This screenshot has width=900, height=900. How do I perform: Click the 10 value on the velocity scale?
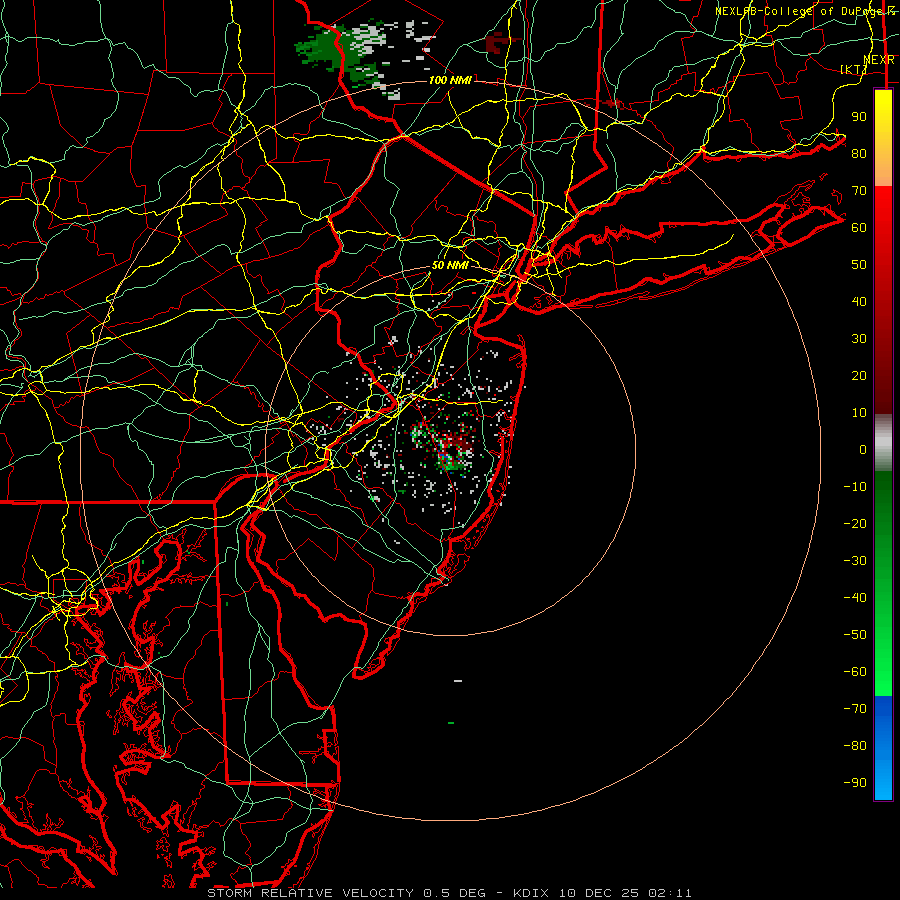(x=859, y=413)
